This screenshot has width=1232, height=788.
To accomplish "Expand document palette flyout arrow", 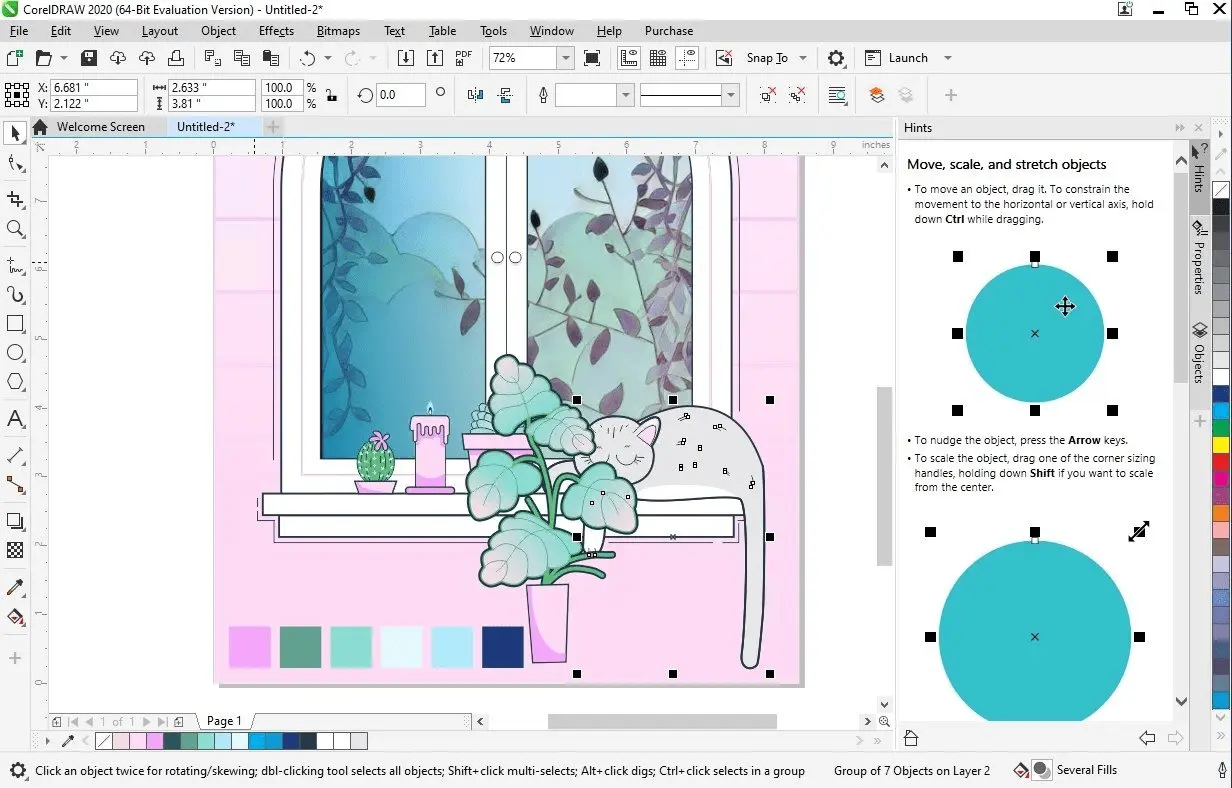I will tap(47, 741).
